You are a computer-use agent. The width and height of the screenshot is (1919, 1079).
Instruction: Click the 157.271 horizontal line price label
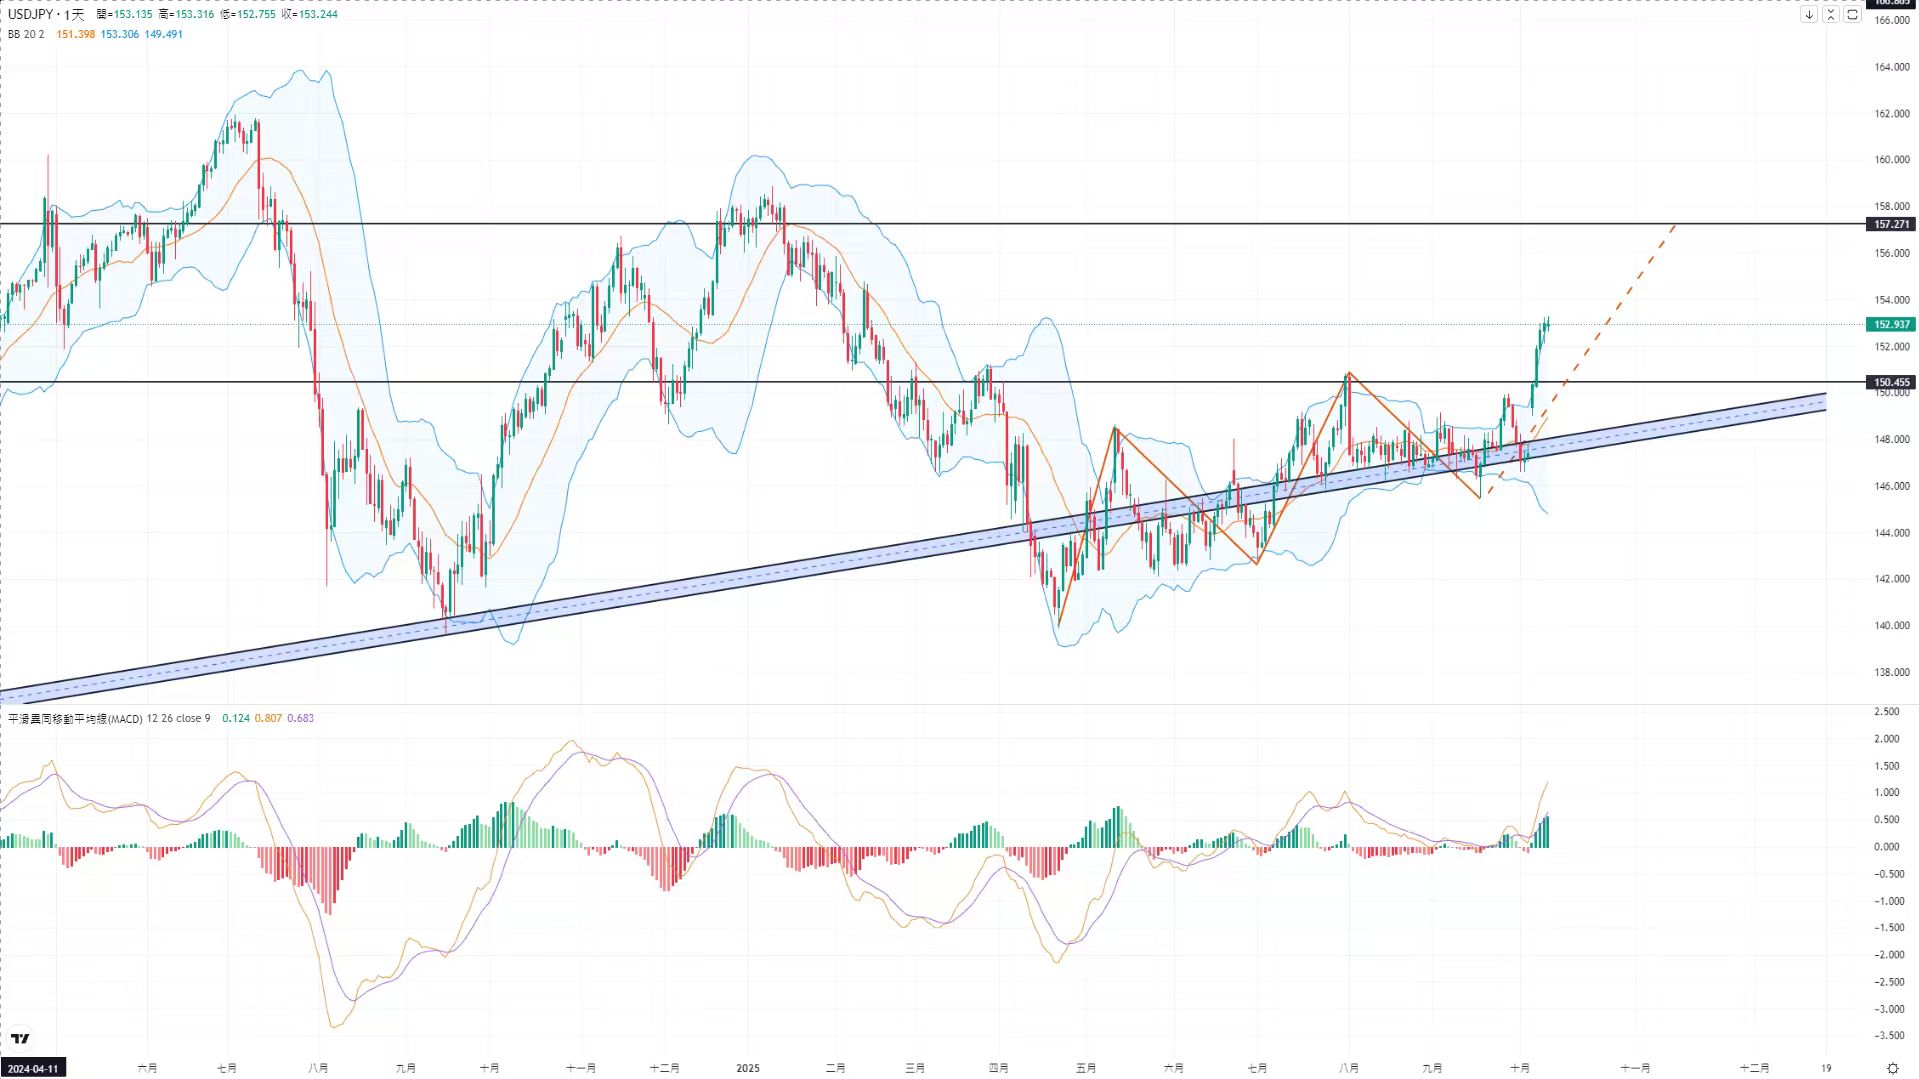click(1891, 224)
